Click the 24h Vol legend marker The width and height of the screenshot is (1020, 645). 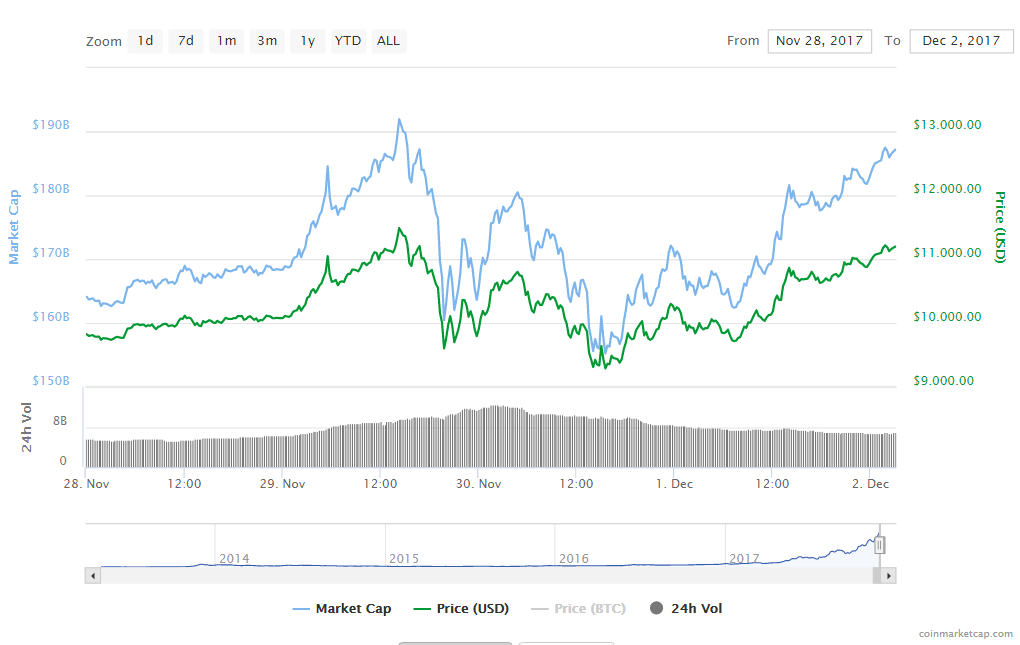[655, 608]
